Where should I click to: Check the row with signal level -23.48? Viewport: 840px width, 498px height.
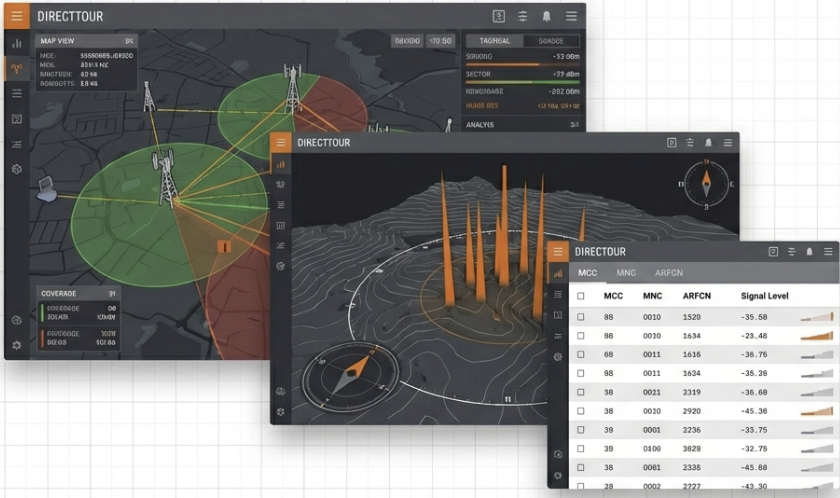point(581,336)
